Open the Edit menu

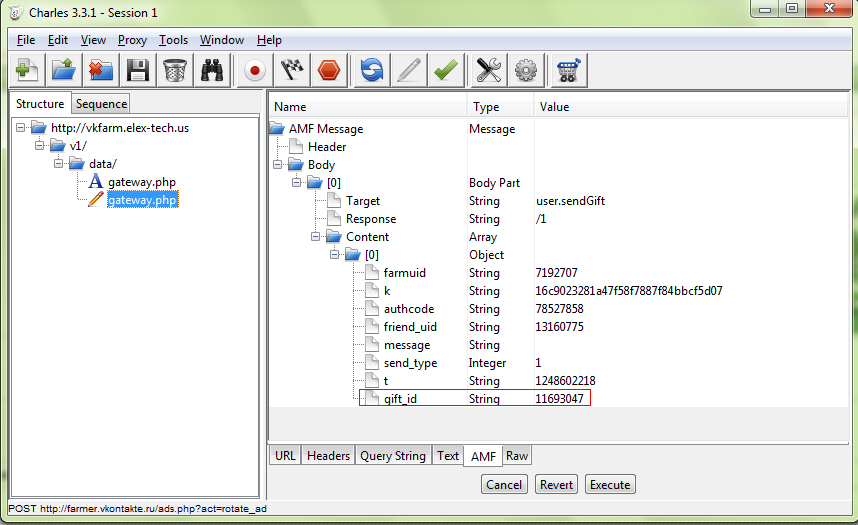click(x=57, y=40)
